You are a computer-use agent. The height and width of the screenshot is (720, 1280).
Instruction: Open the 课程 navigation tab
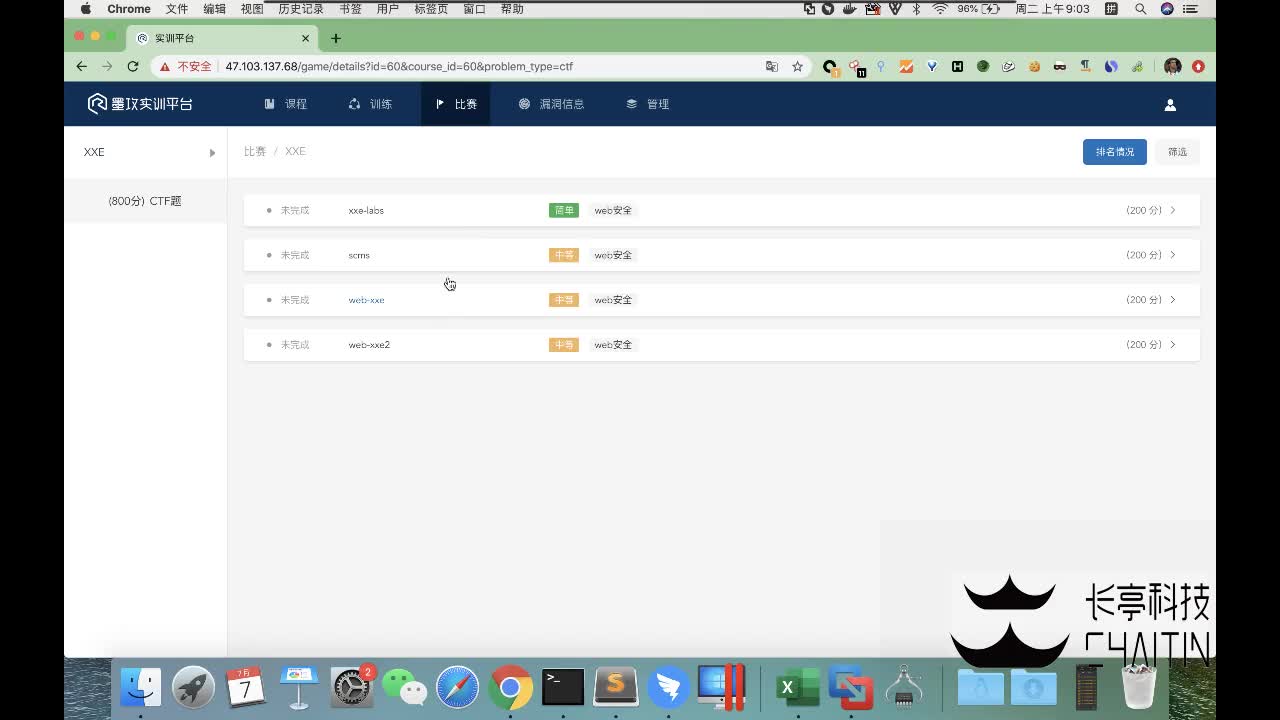(x=286, y=104)
